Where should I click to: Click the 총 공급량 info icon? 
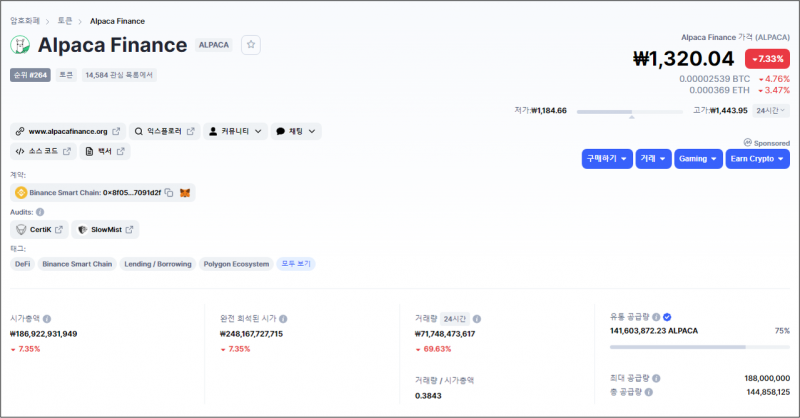pyautogui.click(x=648, y=392)
